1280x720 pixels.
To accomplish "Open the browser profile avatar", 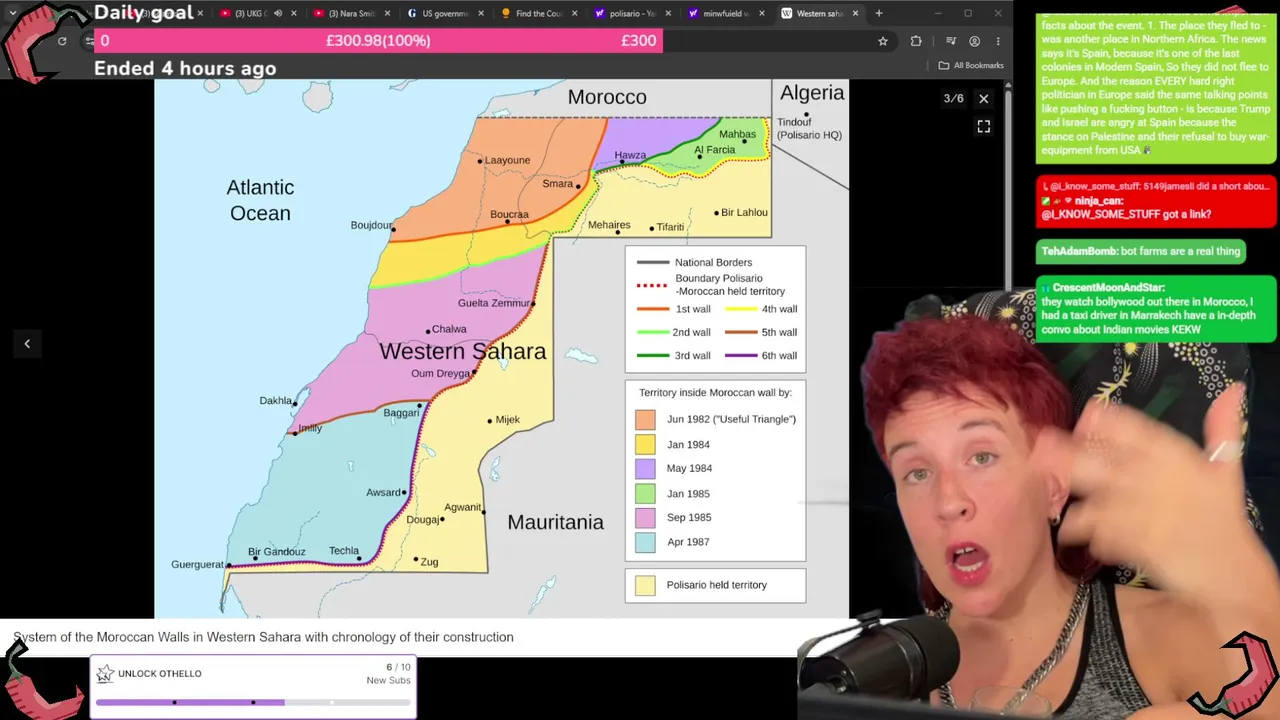I will tap(975, 41).
